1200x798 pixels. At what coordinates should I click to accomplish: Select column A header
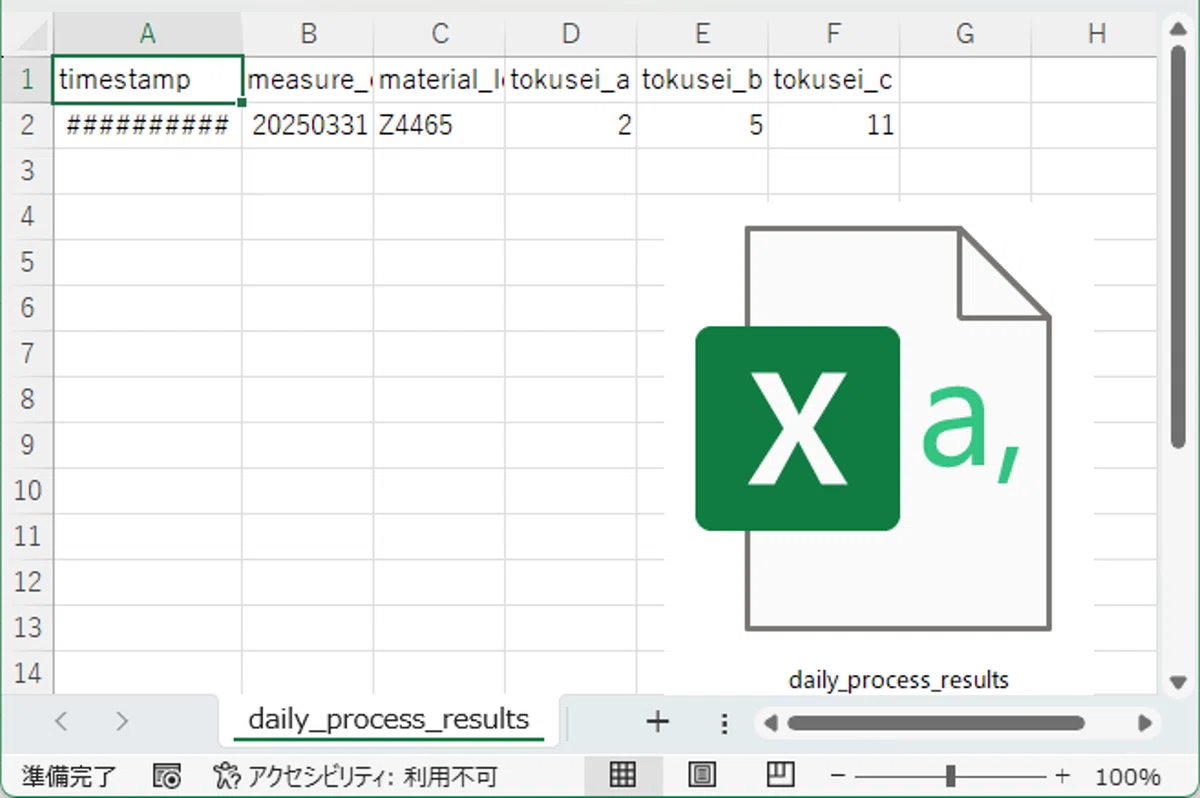pos(147,34)
